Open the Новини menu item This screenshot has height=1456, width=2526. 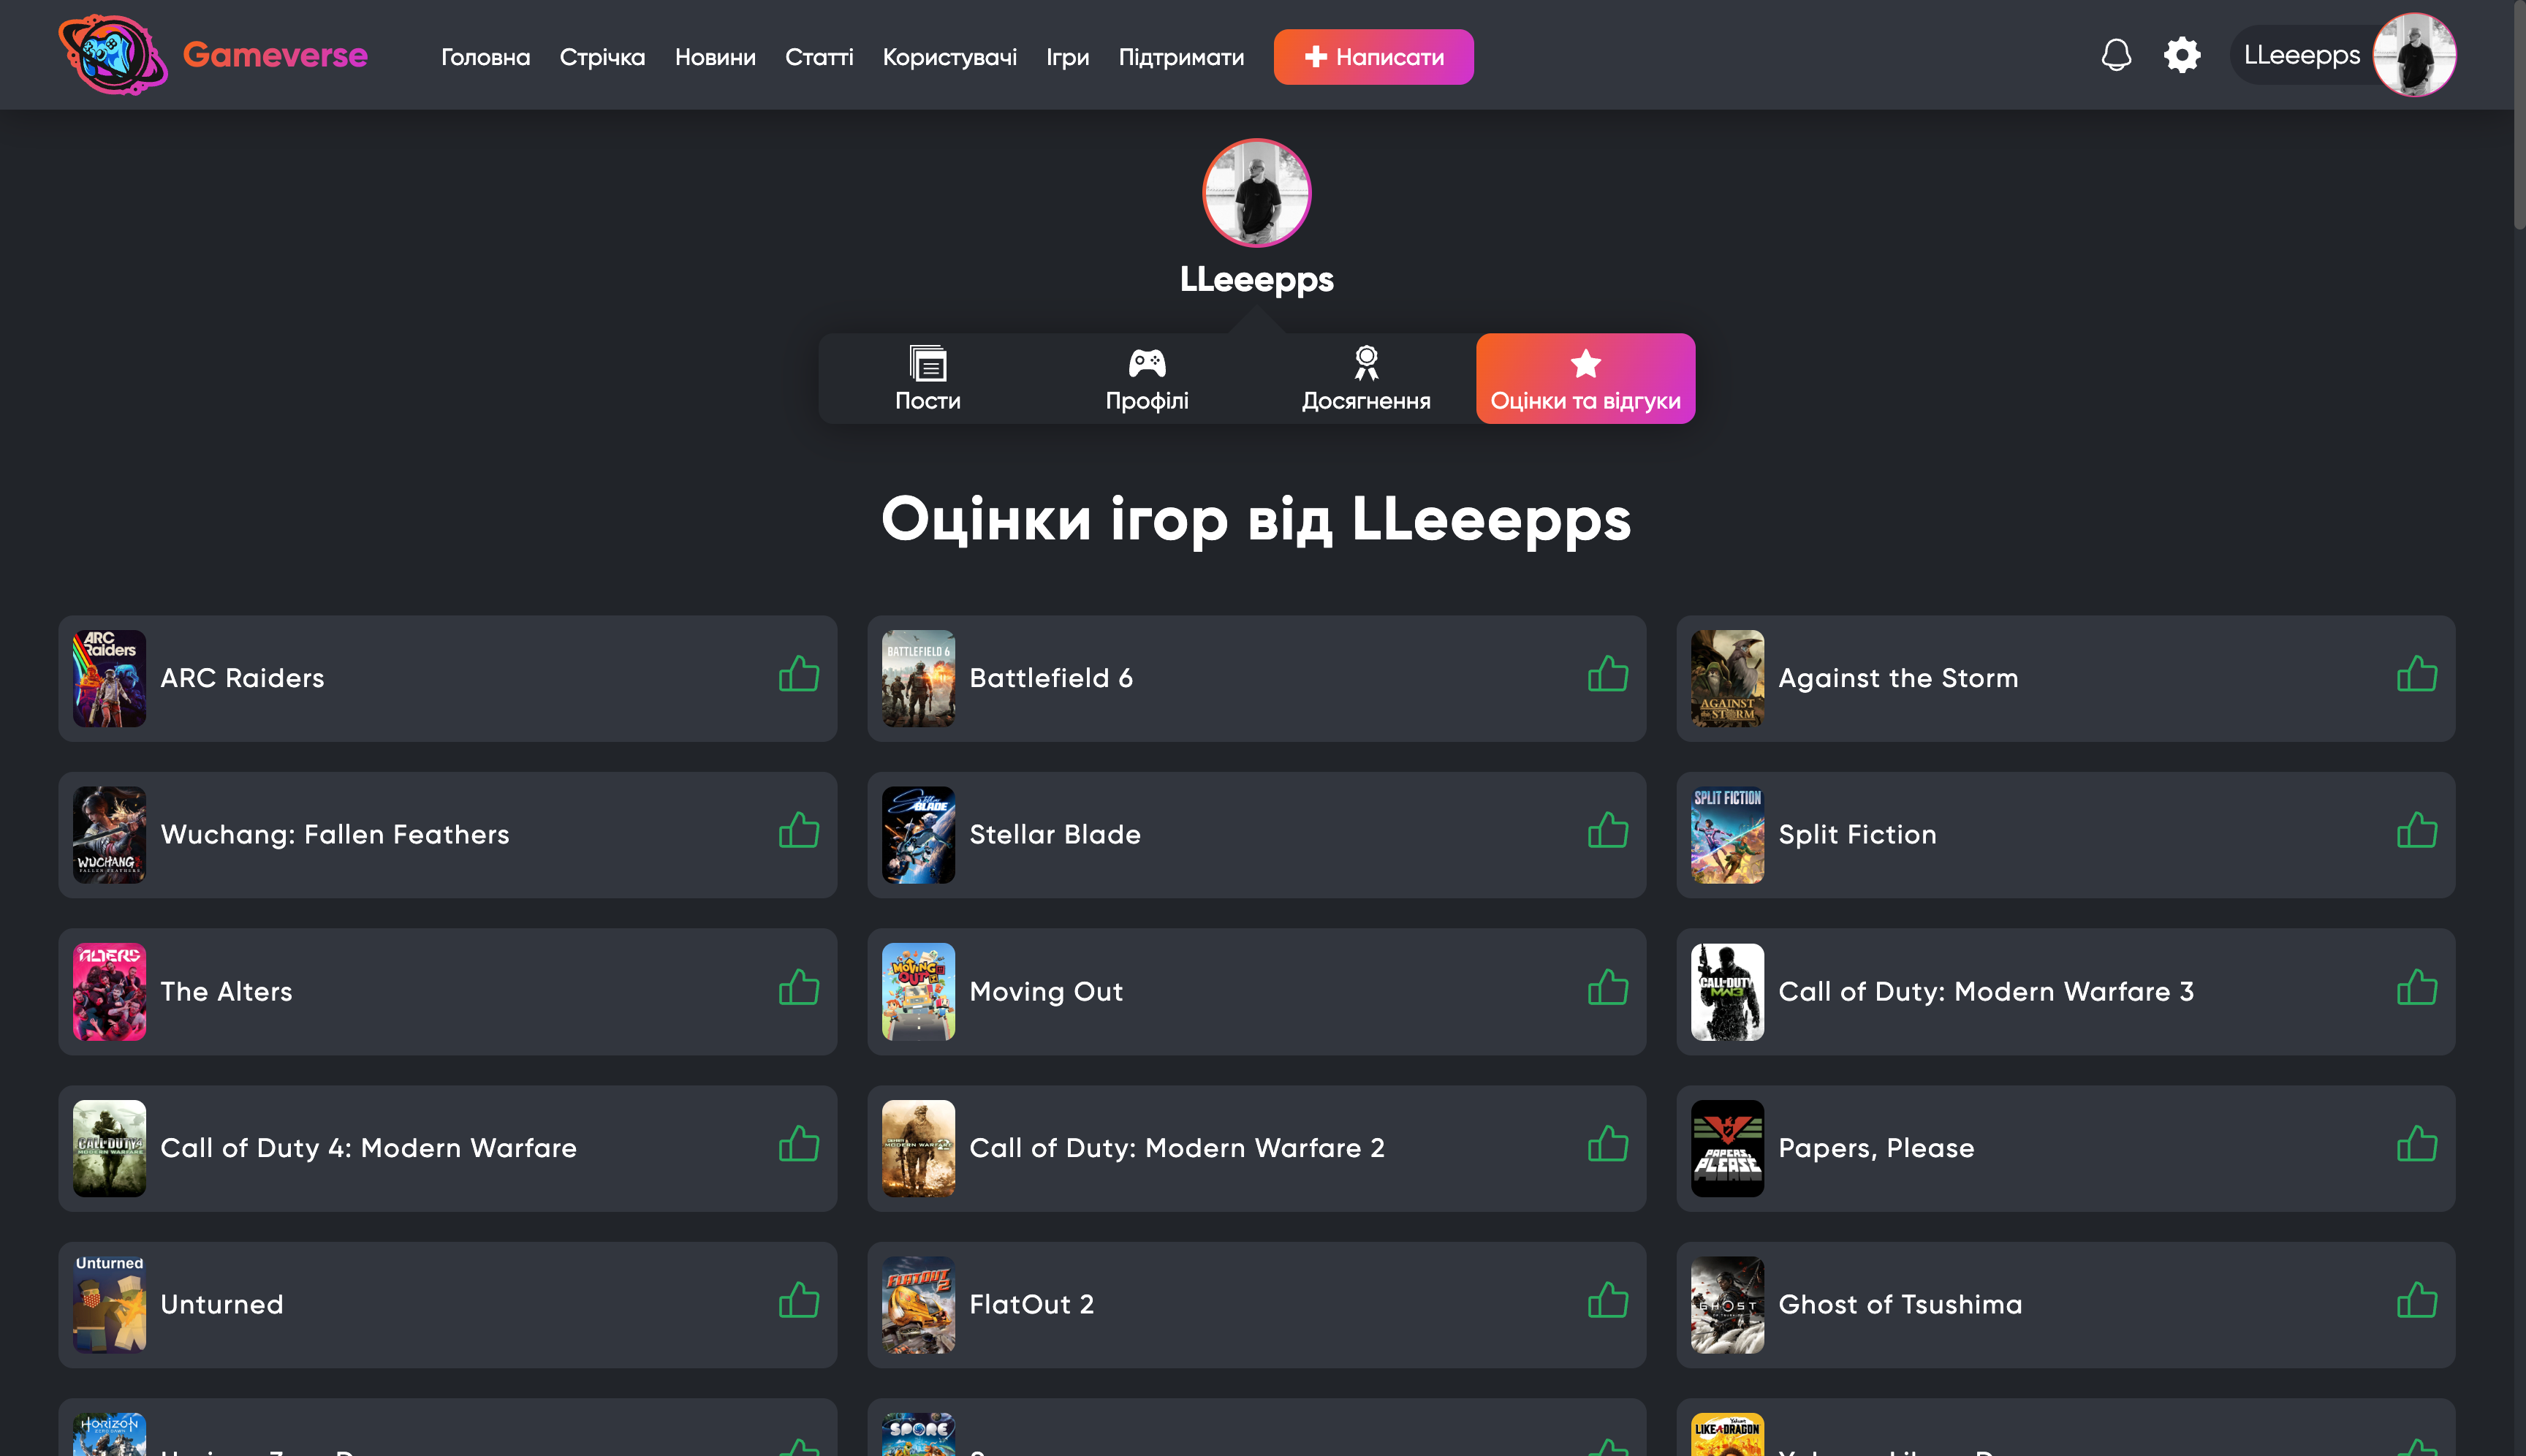pyautogui.click(x=715, y=57)
